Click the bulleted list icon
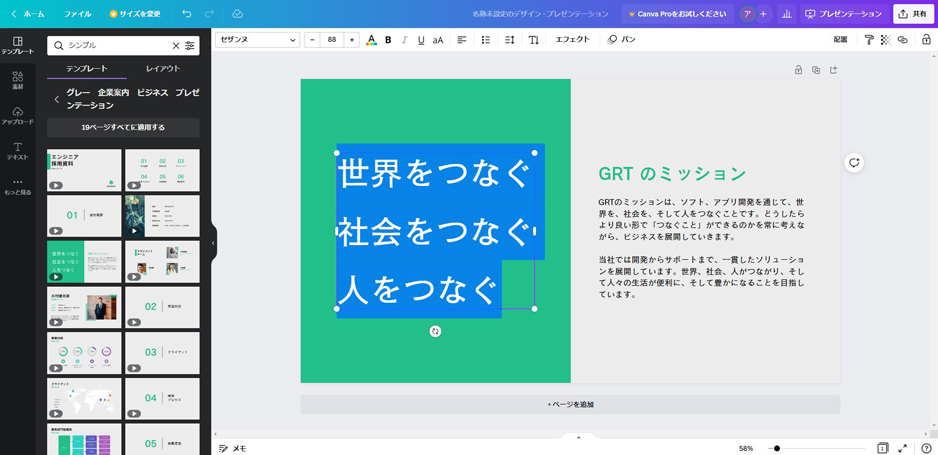This screenshot has width=938, height=455. click(x=486, y=40)
